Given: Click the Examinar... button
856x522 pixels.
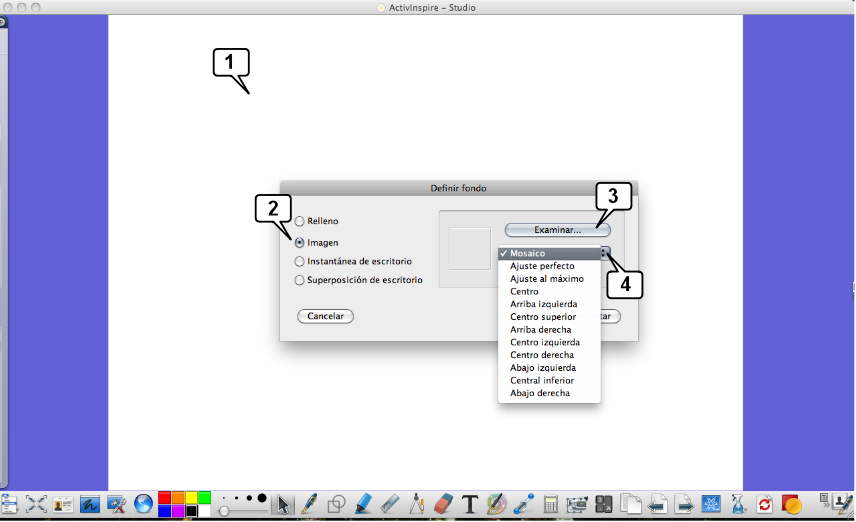Looking at the screenshot, I should [x=557, y=230].
